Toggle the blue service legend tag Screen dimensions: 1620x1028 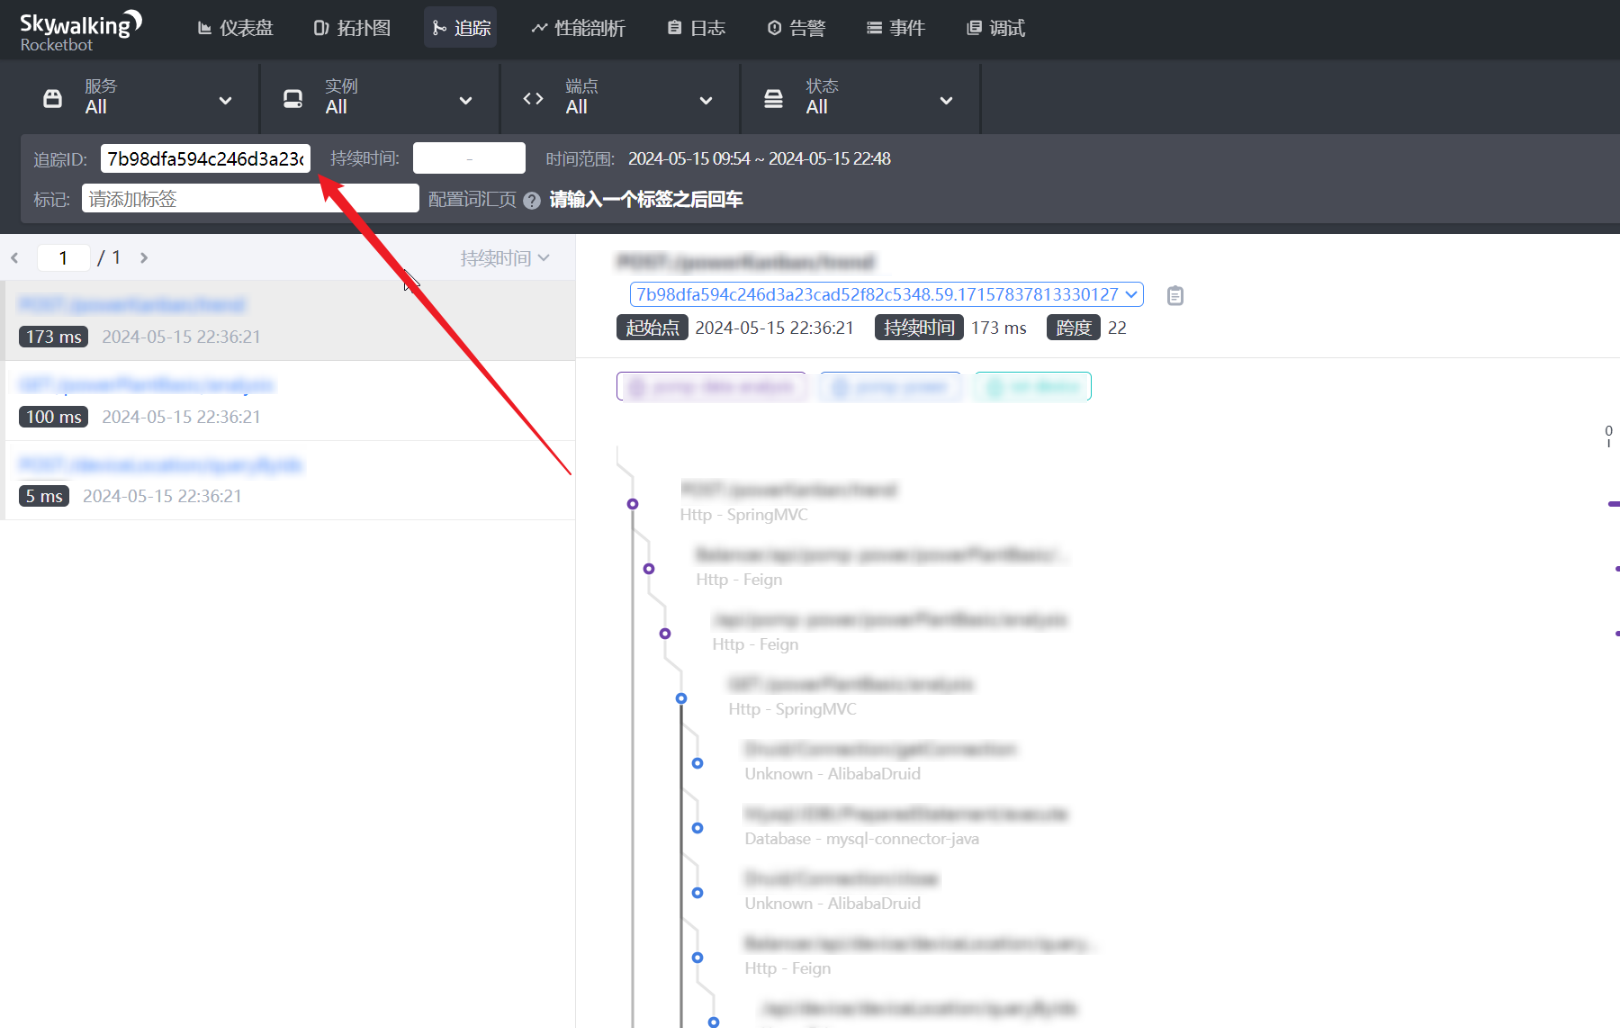pos(890,386)
